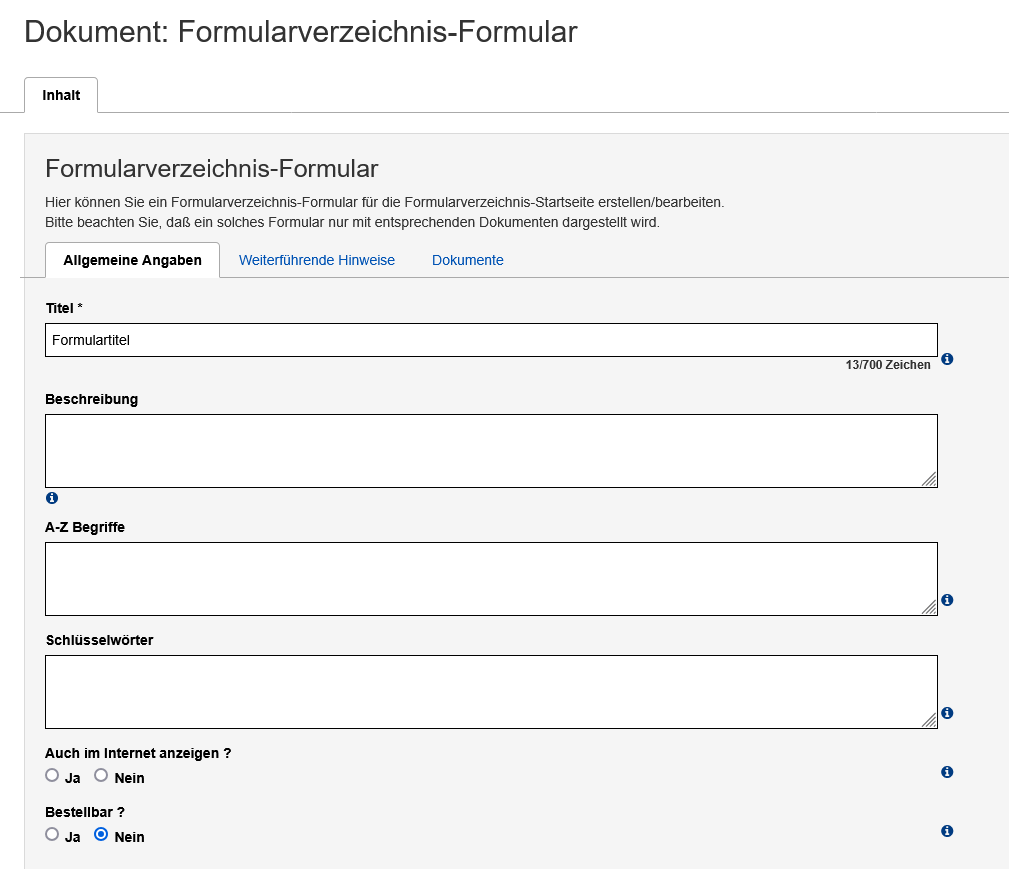View help info for the 'Bestellbar?' option
Image resolution: width=1009 pixels, height=869 pixels.
[x=946, y=830]
